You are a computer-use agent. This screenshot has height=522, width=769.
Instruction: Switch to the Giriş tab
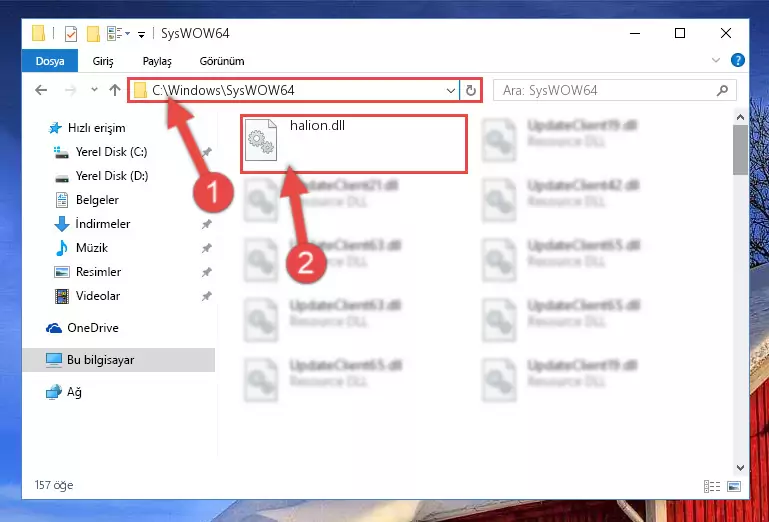click(103, 61)
